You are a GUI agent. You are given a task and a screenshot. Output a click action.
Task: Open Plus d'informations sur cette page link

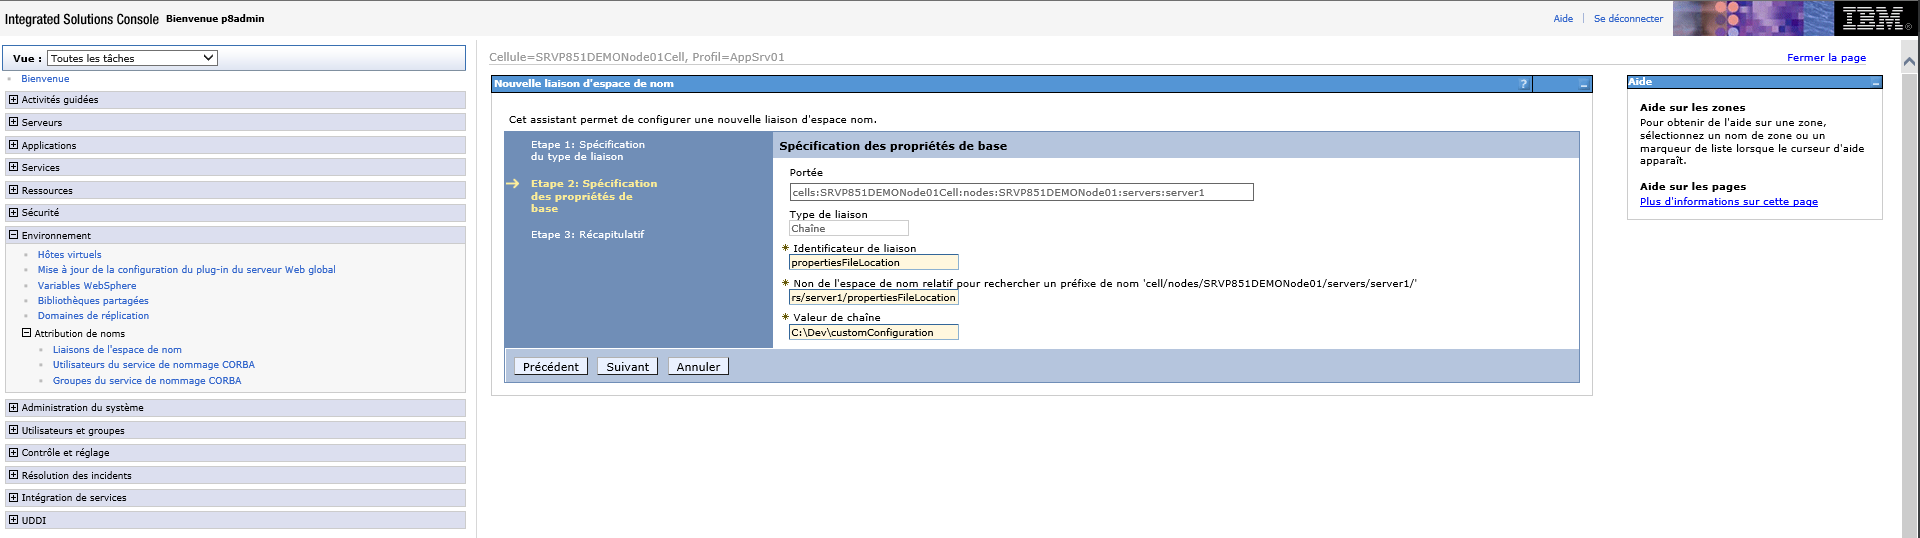point(1728,202)
